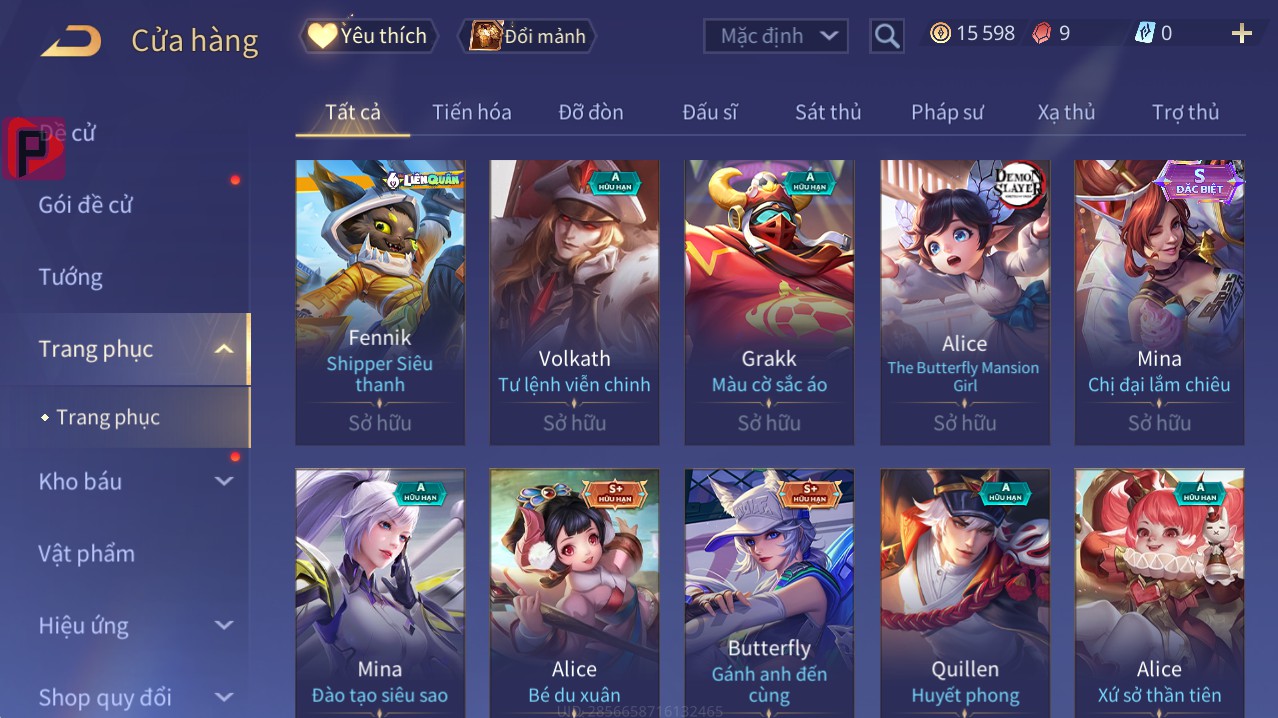Open Yêu thích heart favorites
This screenshot has width=1278, height=718.
coord(368,36)
